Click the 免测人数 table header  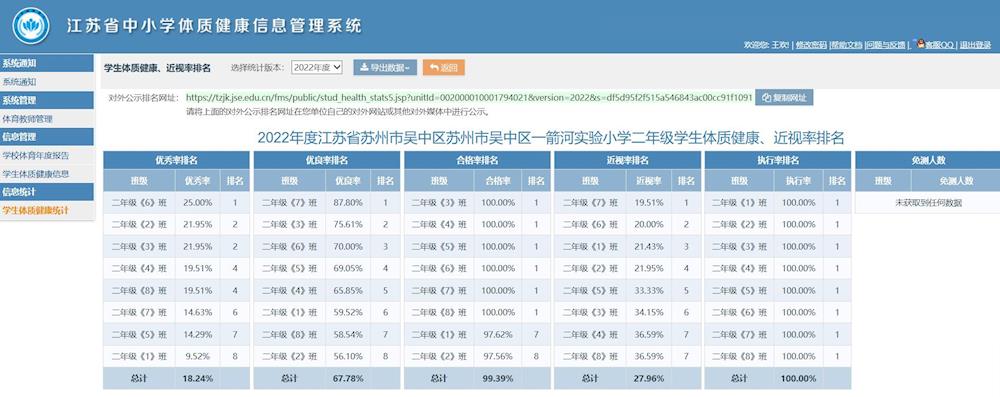pos(928,161)
